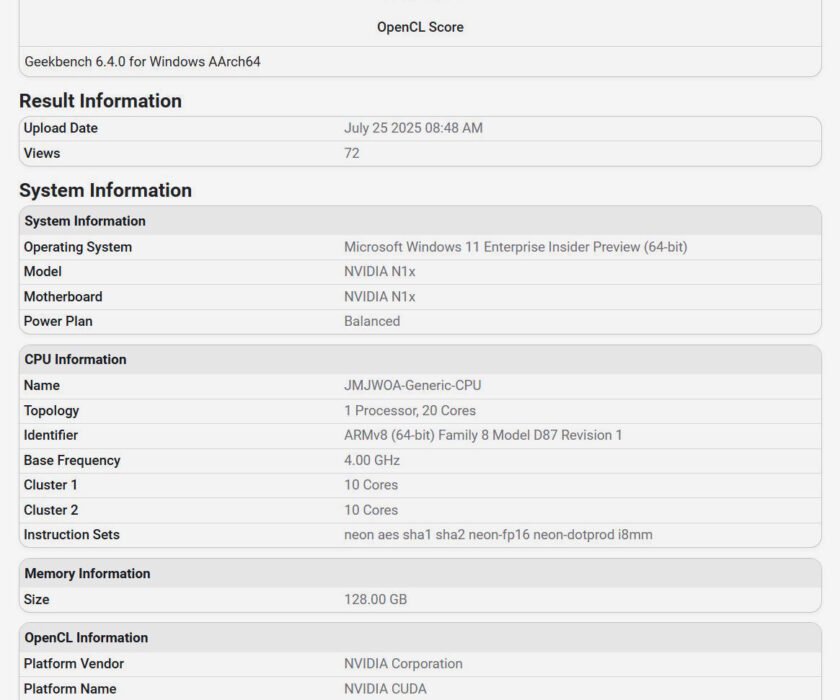Select the OpenCL Score label
This screenshot has width=840, height=700.
point(420,27)
